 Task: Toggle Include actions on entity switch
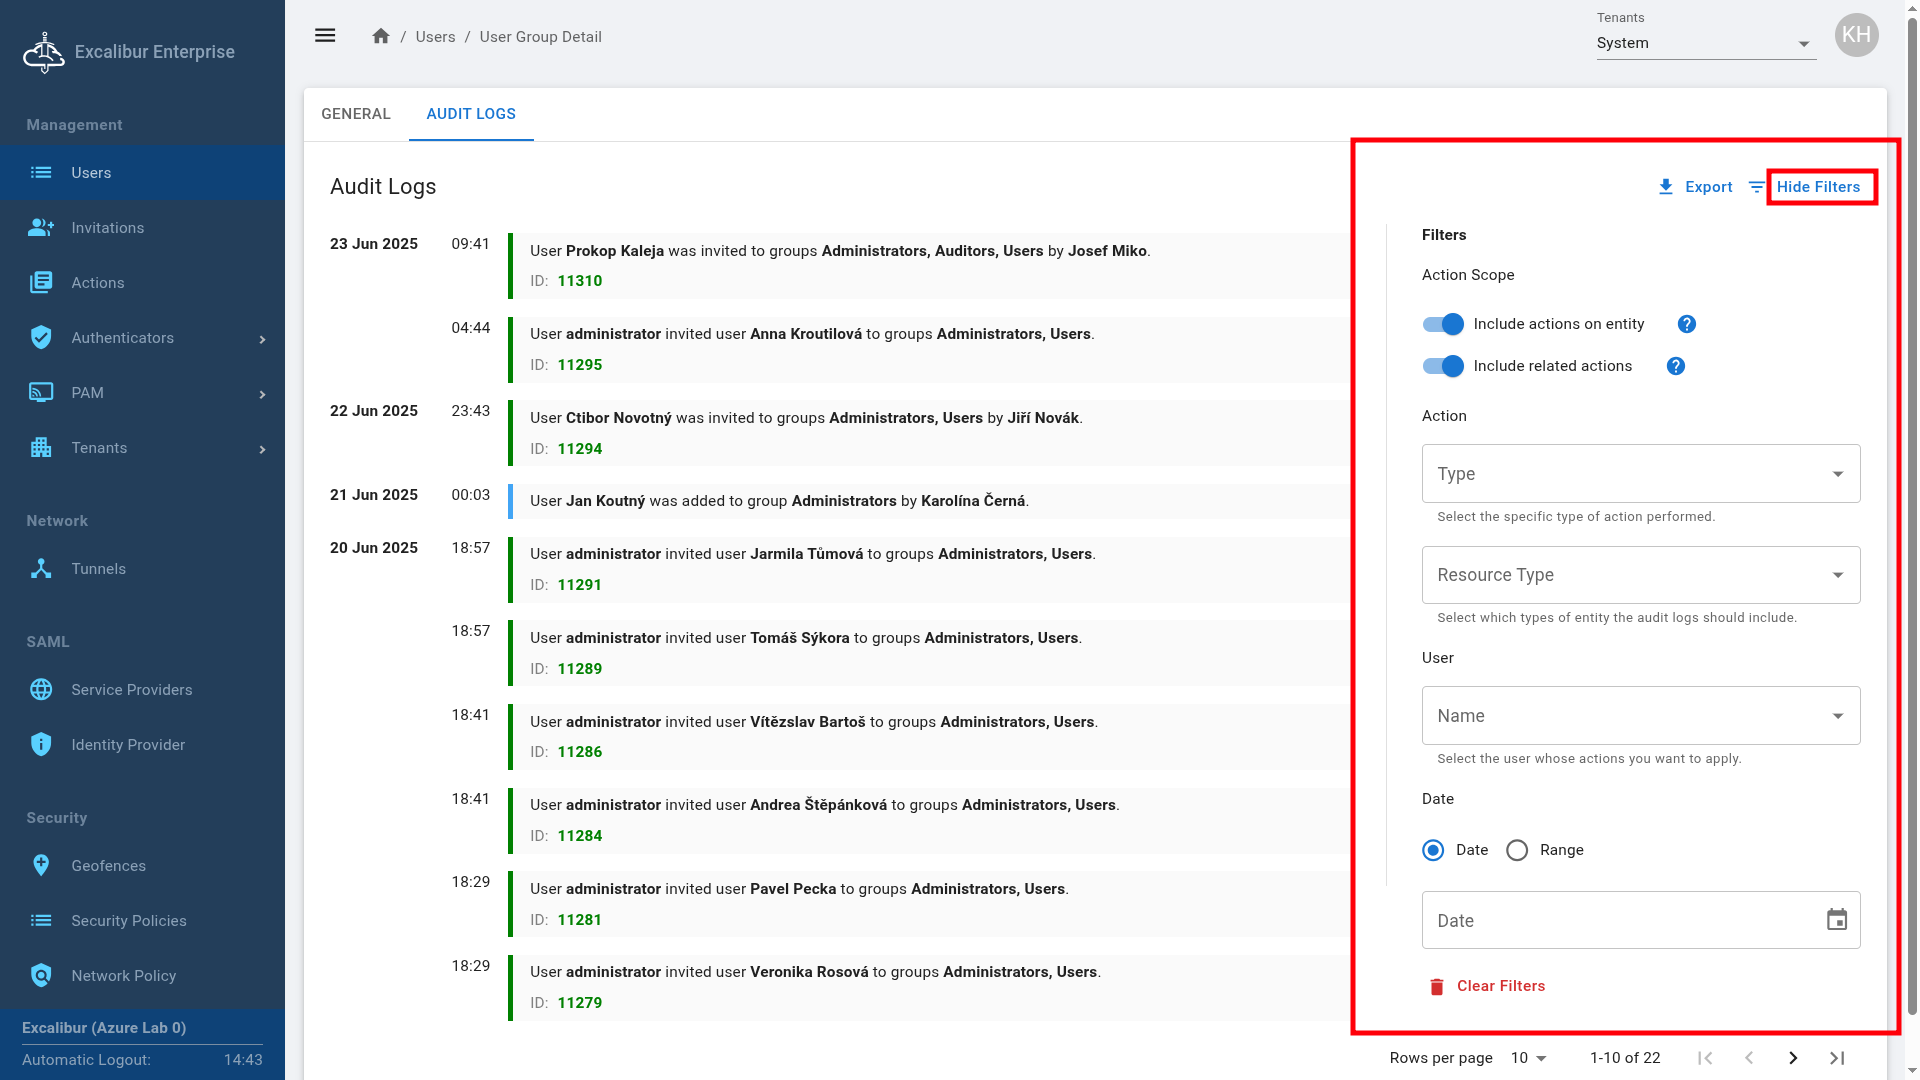[x=1443, y=324]
